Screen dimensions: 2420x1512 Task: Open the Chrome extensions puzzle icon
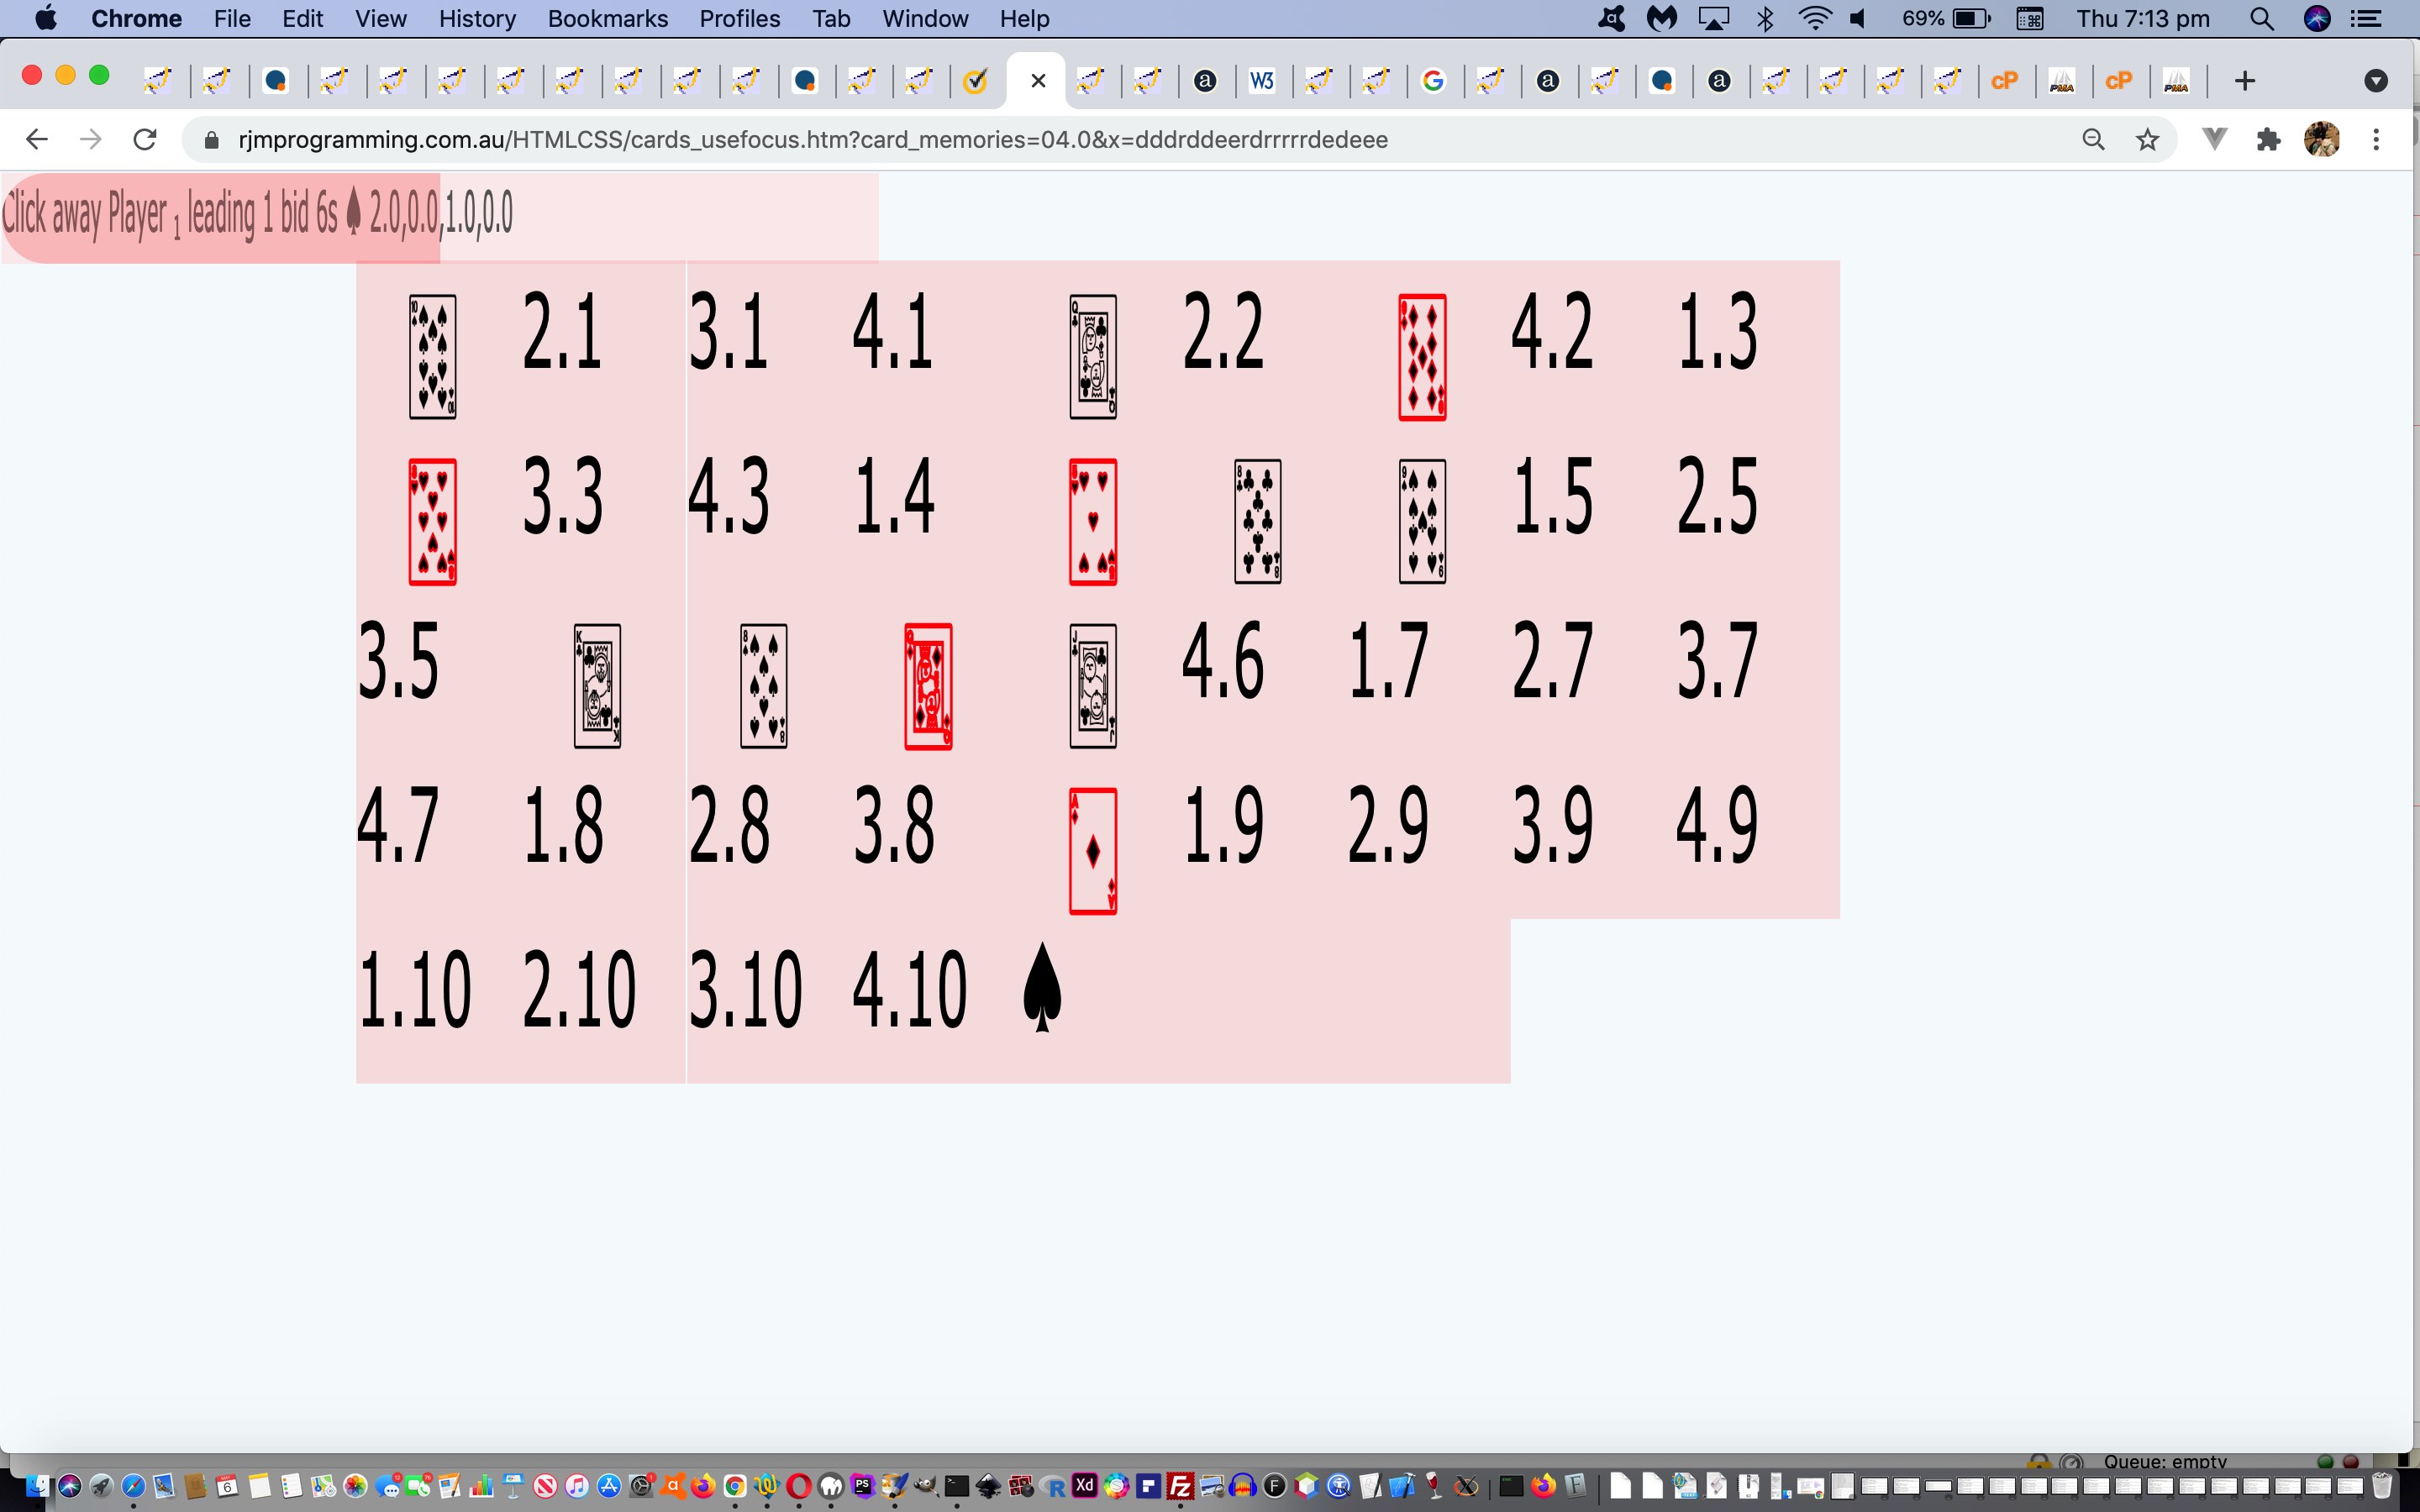point(2268,140)
